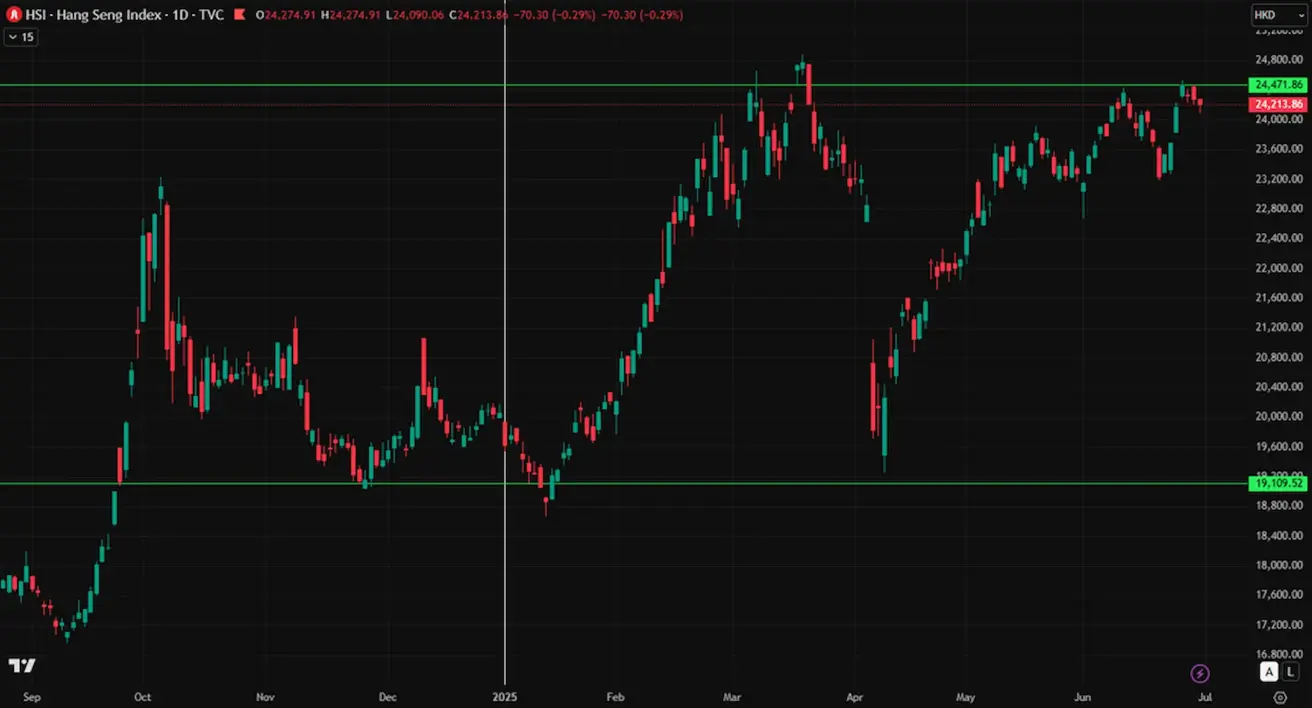Click the Jul label on time axis
Screen dimensions: 1312x708
[x=1205, y=697]
